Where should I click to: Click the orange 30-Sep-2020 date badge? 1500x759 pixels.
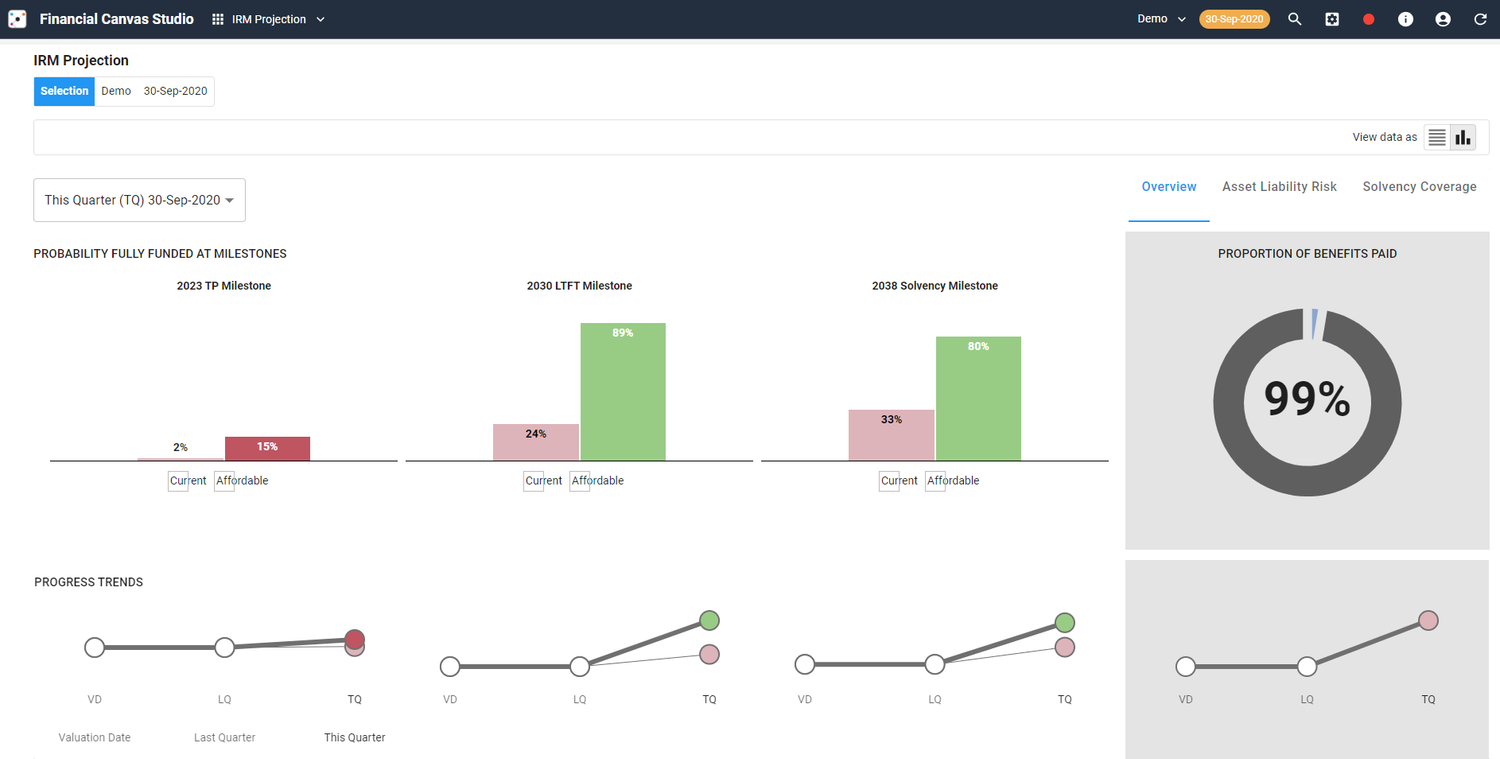[1235, 19]
